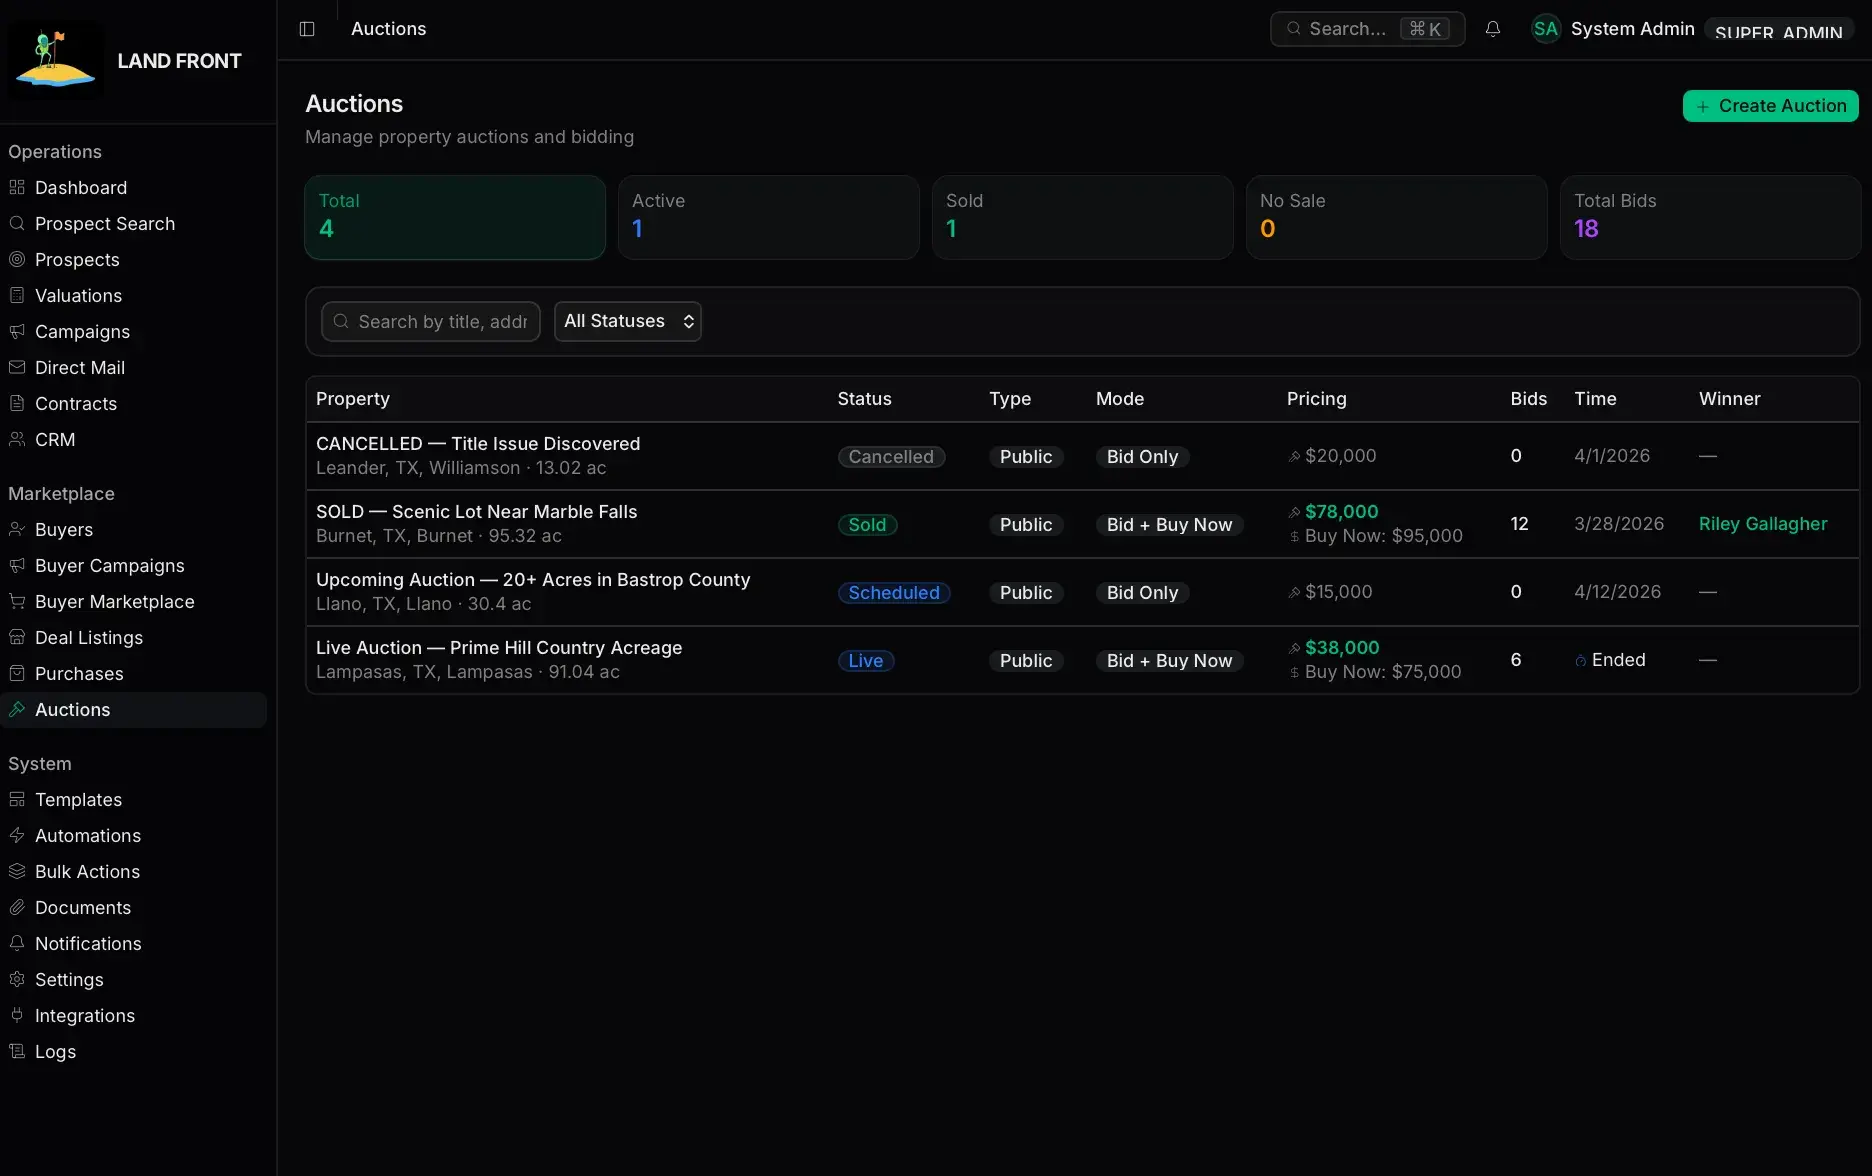The width and height of the screenshot is (1872, 1176).
Task: Open the Valuations section
Action: tap(133, 295)
